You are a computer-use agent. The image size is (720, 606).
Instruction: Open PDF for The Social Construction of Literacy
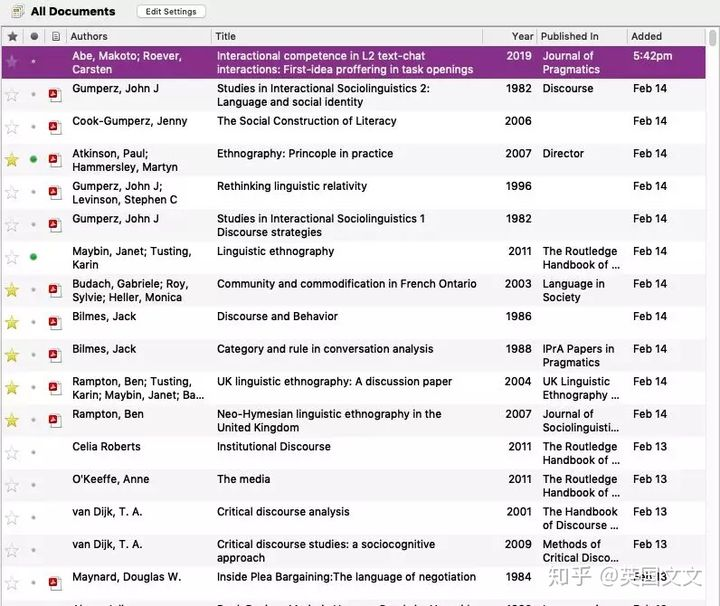pyautogui.click(x=55, y=127)
